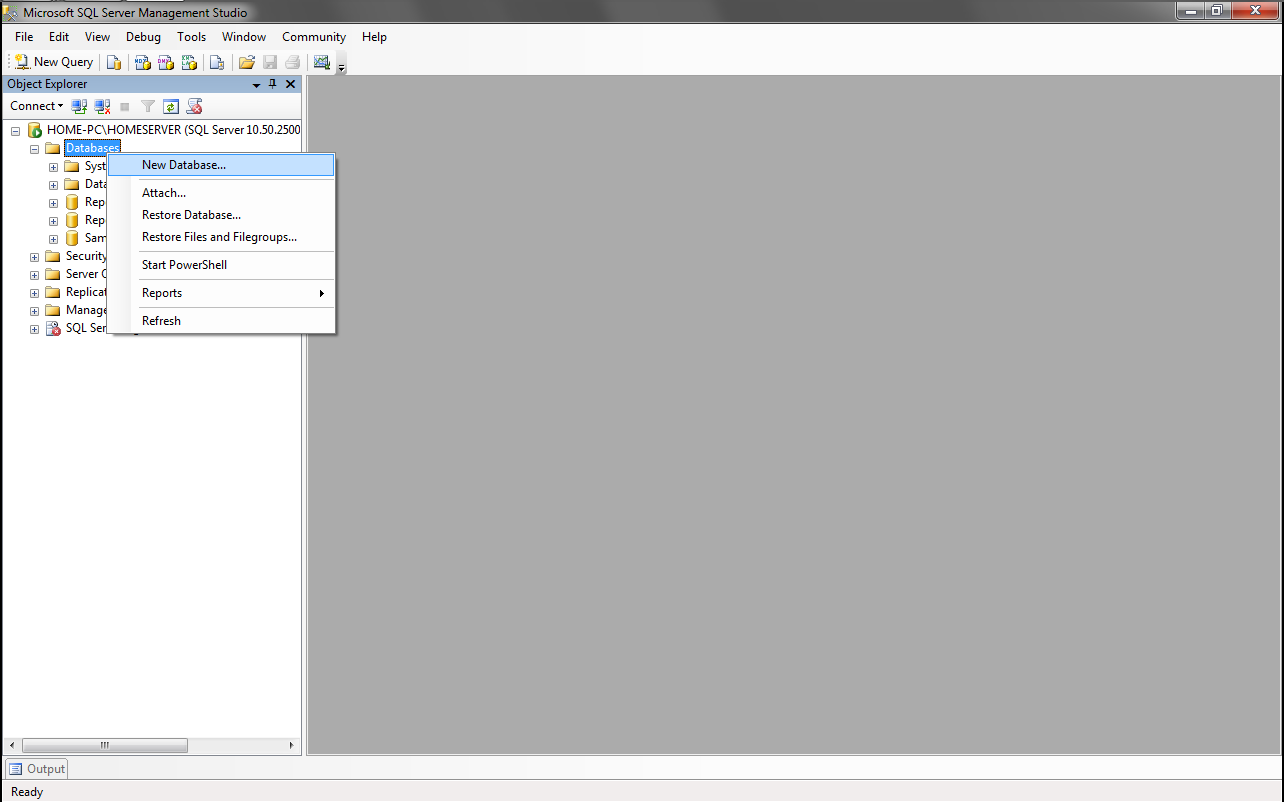Choose Start PowerShell from context menu
1284x802 pixels.
(221, 265)
